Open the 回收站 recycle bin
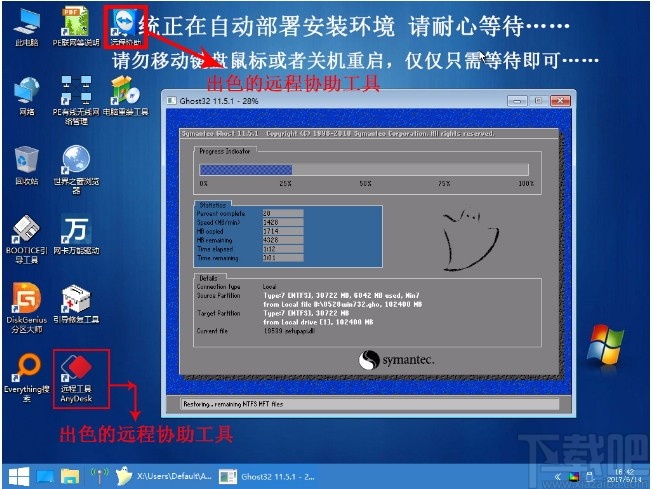 coord(26,165)
